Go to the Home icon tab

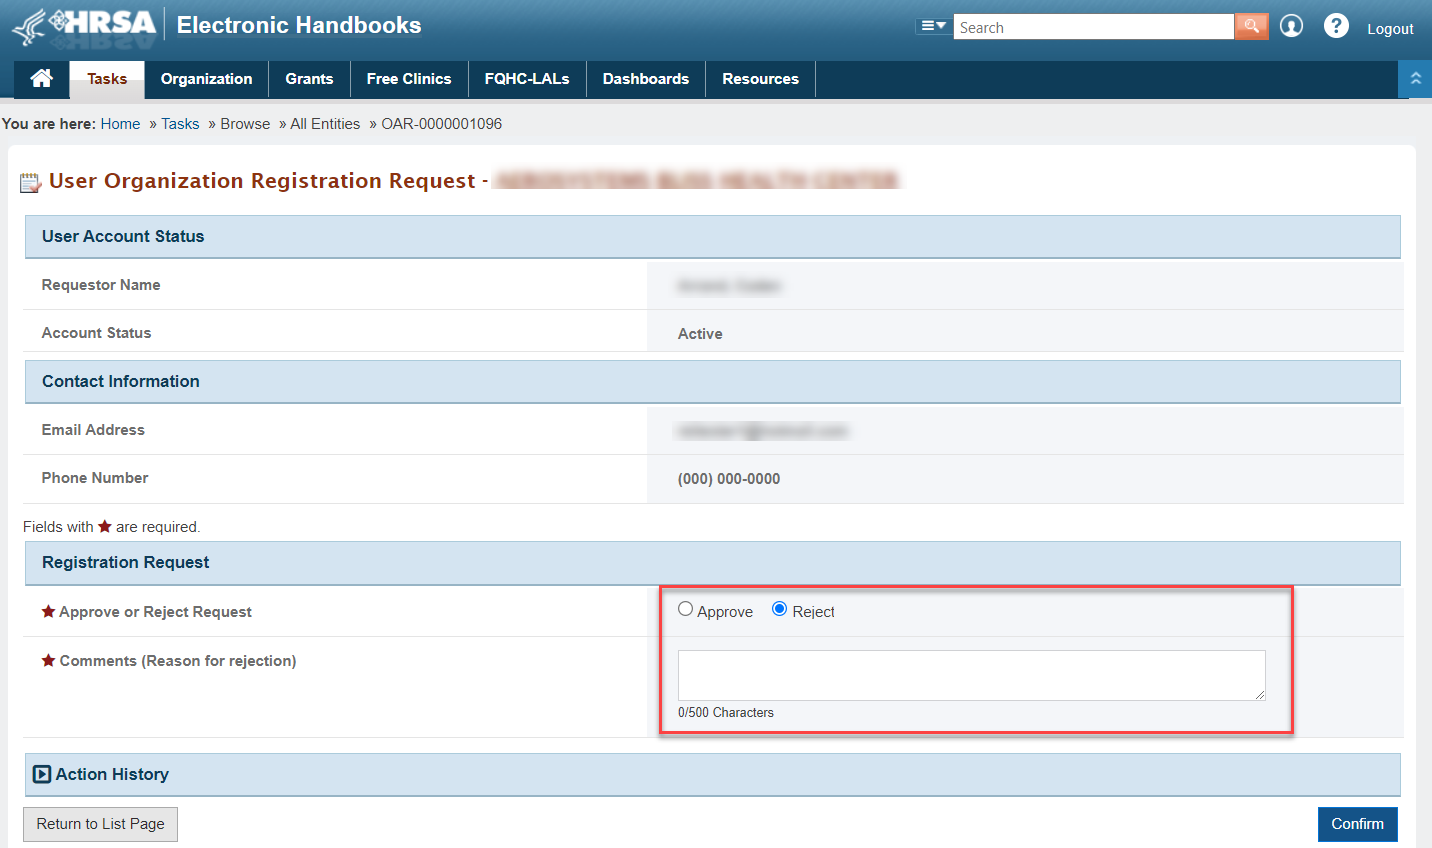(x=41, y=79)
